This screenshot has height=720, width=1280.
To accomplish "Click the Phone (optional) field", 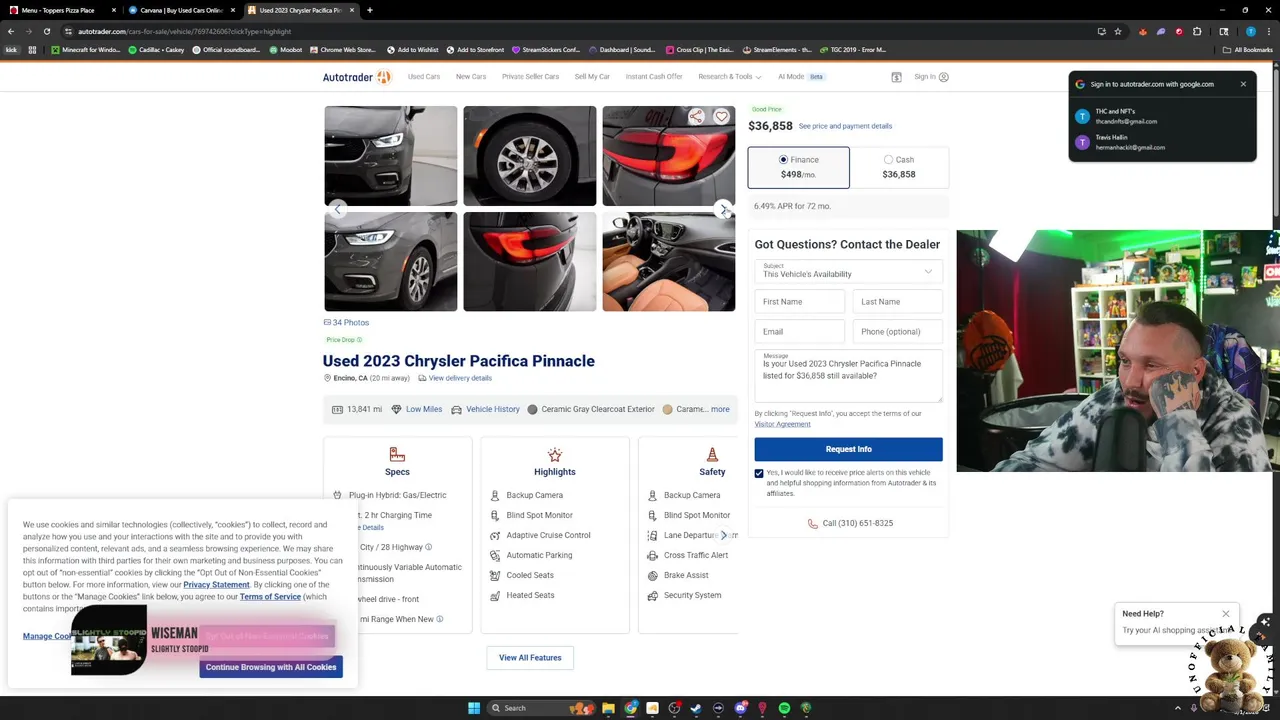I will pos(897,331).
